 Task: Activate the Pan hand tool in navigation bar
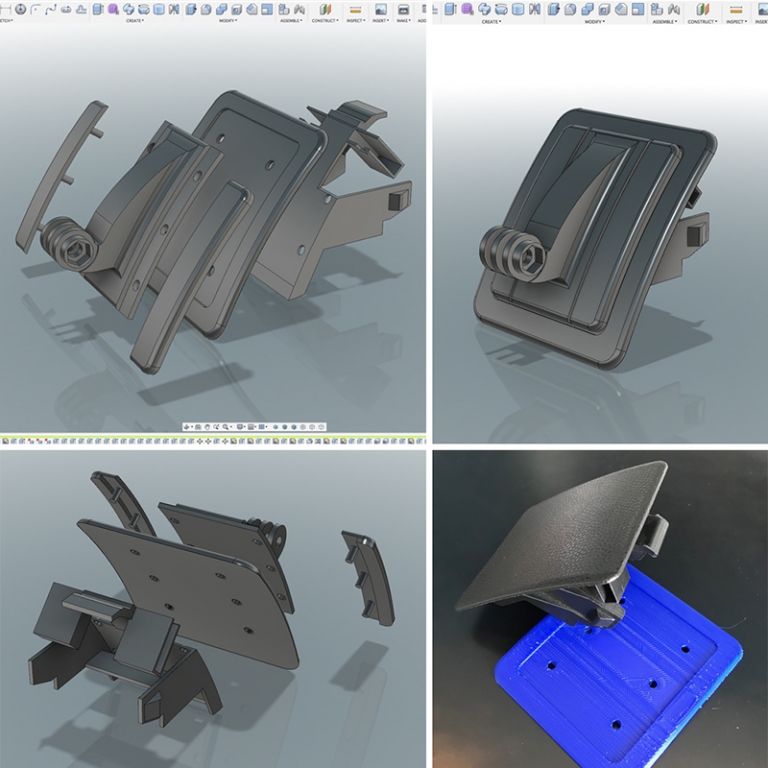[207, 427]
